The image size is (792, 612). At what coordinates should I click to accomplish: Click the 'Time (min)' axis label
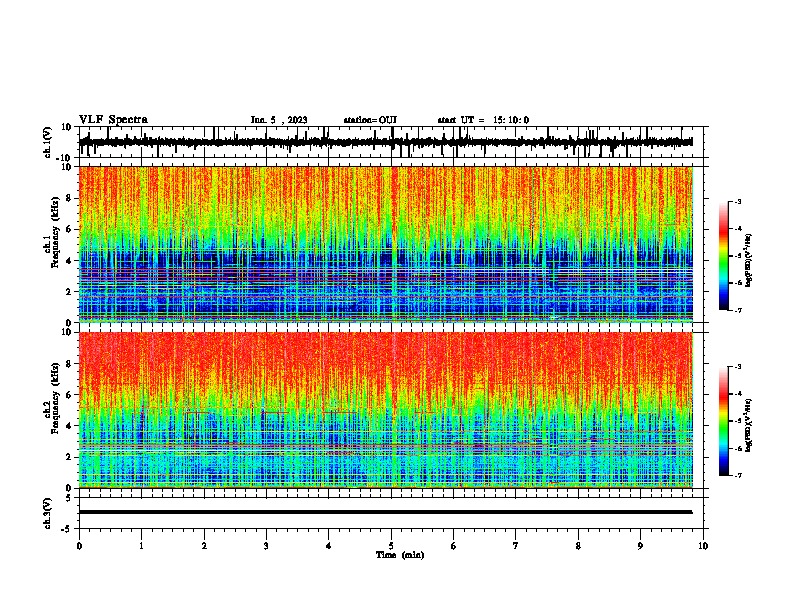pos(400,555)
